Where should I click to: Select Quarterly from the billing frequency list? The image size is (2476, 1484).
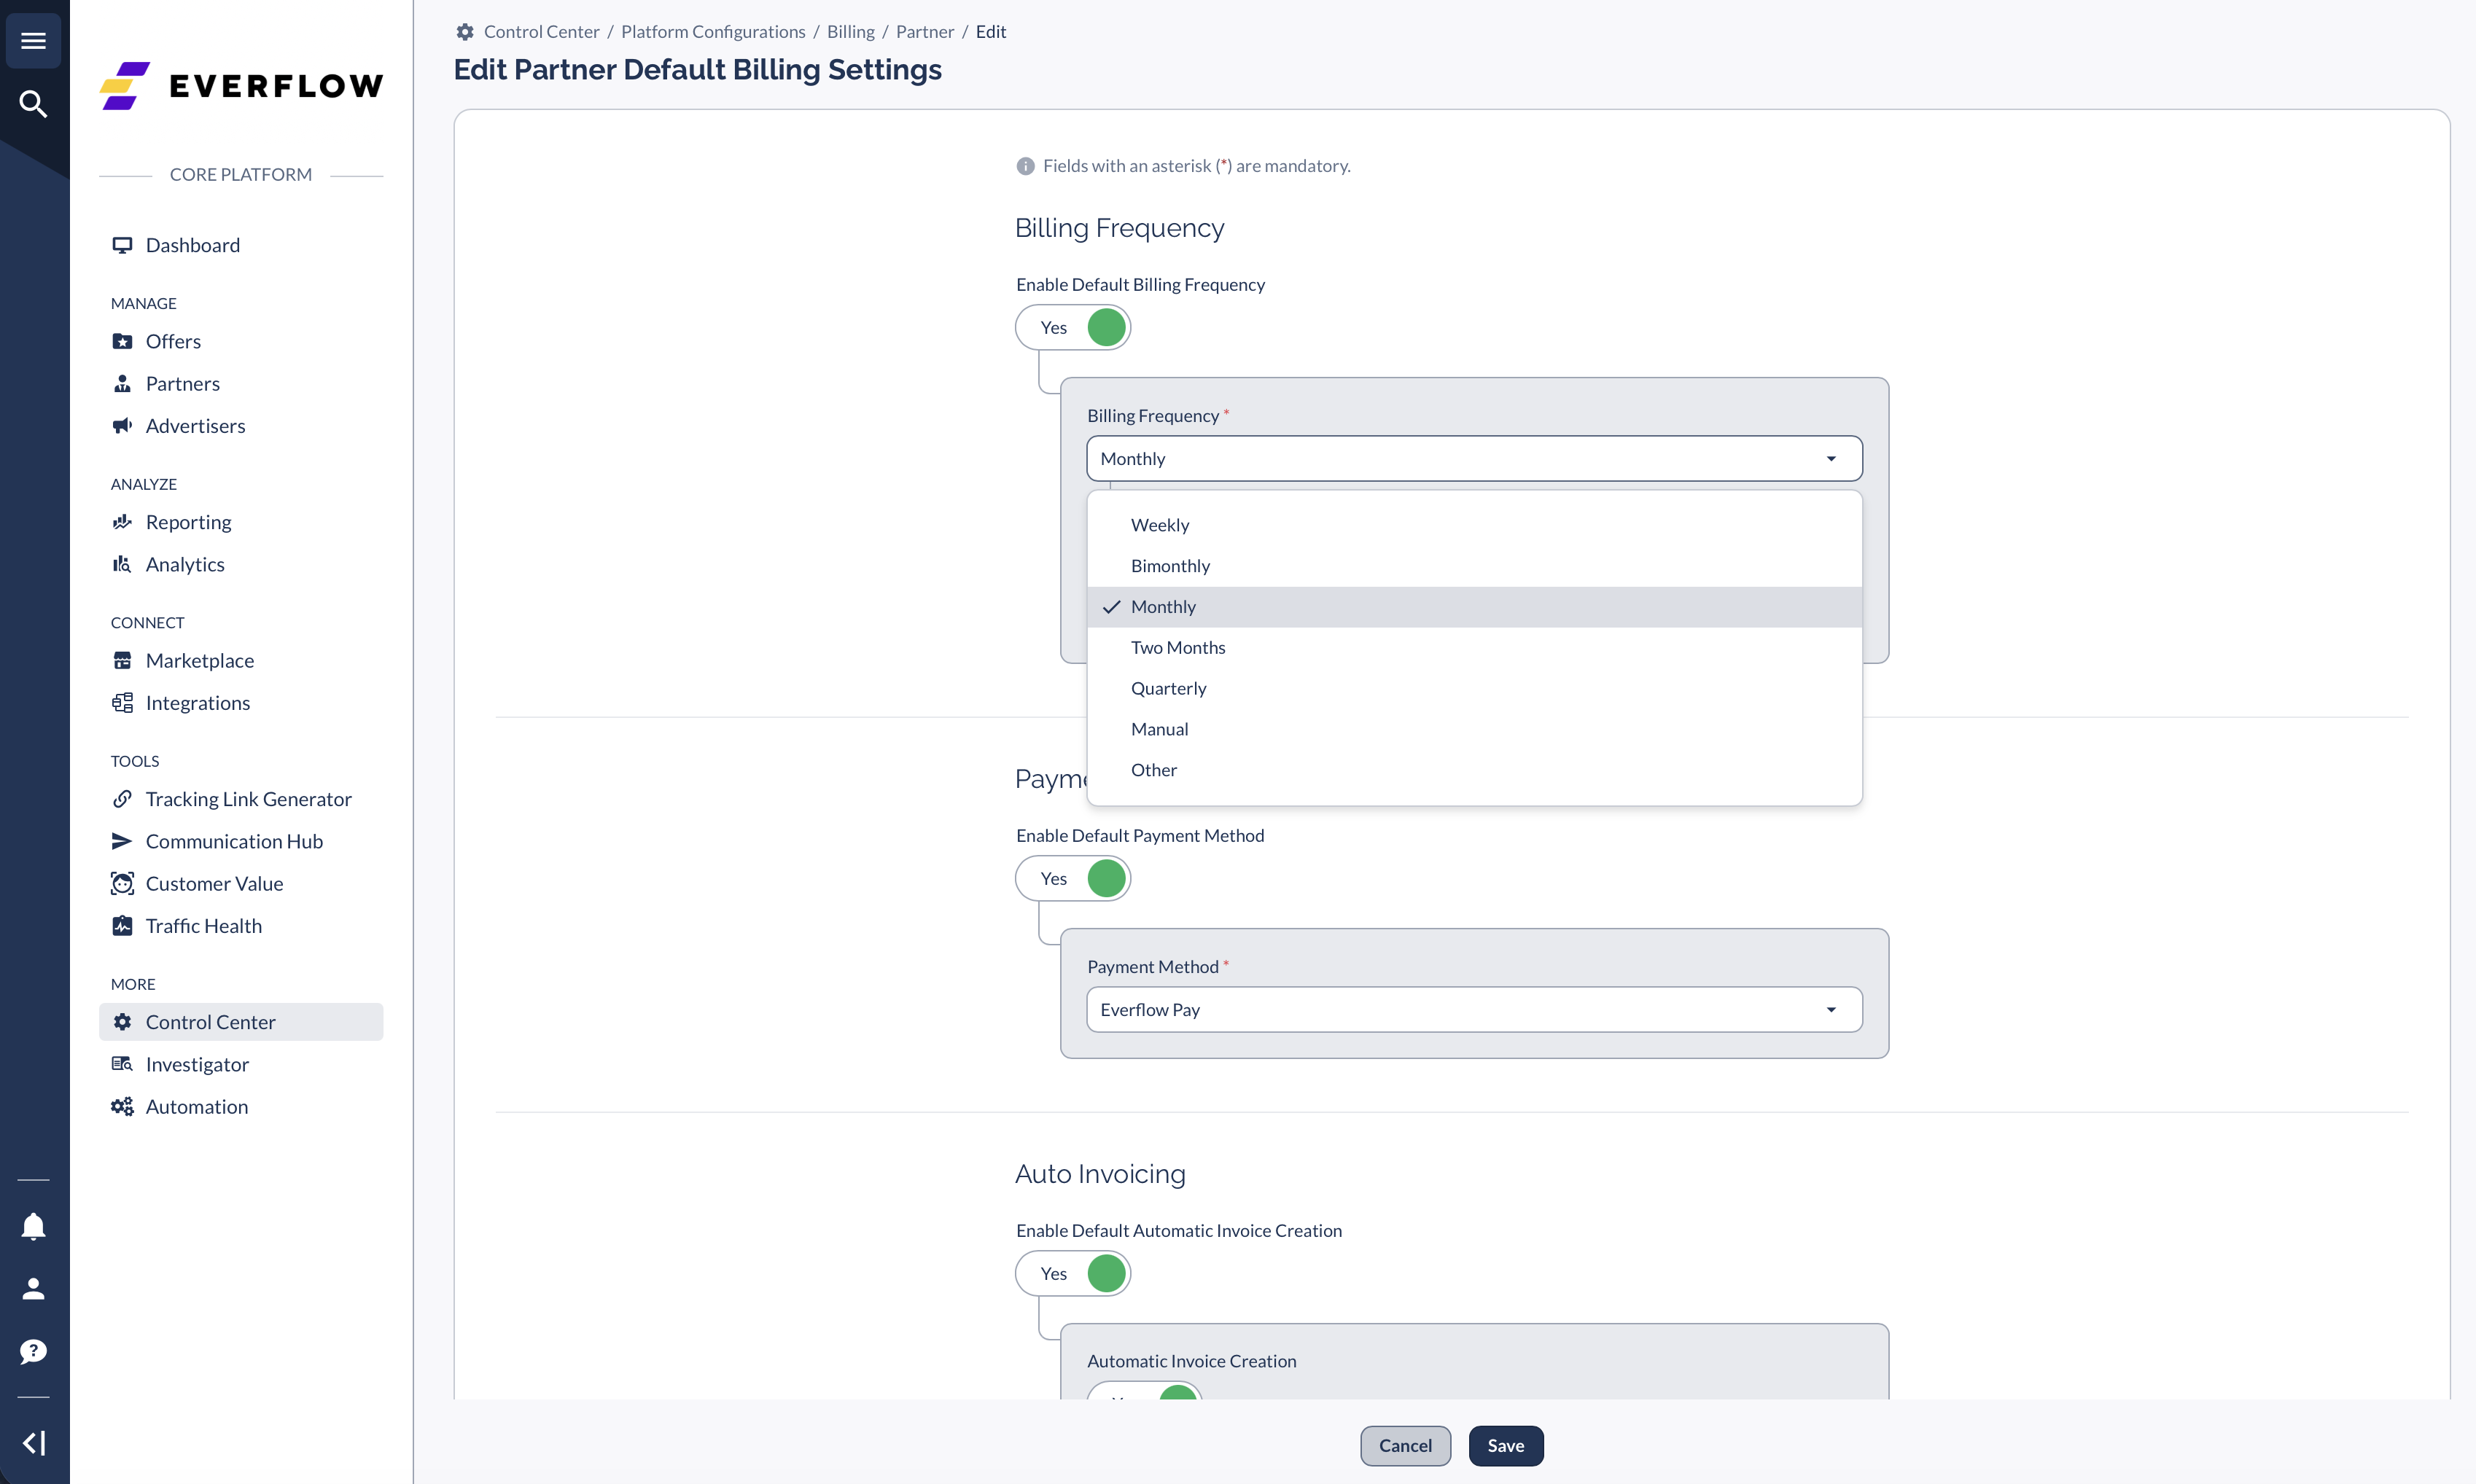pos(1168,688)
